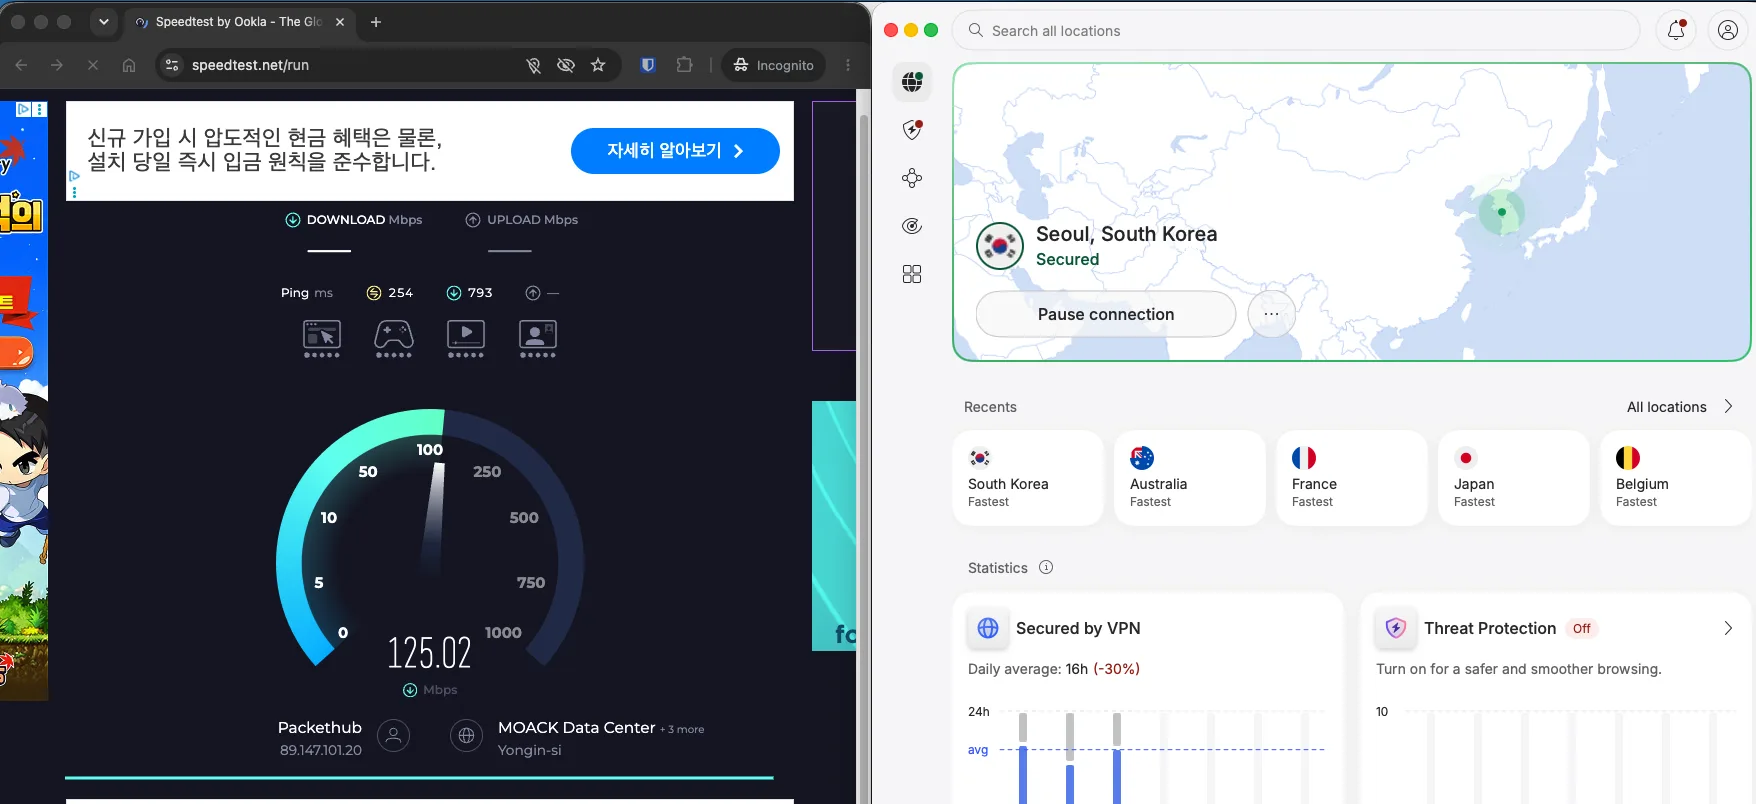Click the browser extensions puzzle icon
The image size is (1756, 804).
684,65
